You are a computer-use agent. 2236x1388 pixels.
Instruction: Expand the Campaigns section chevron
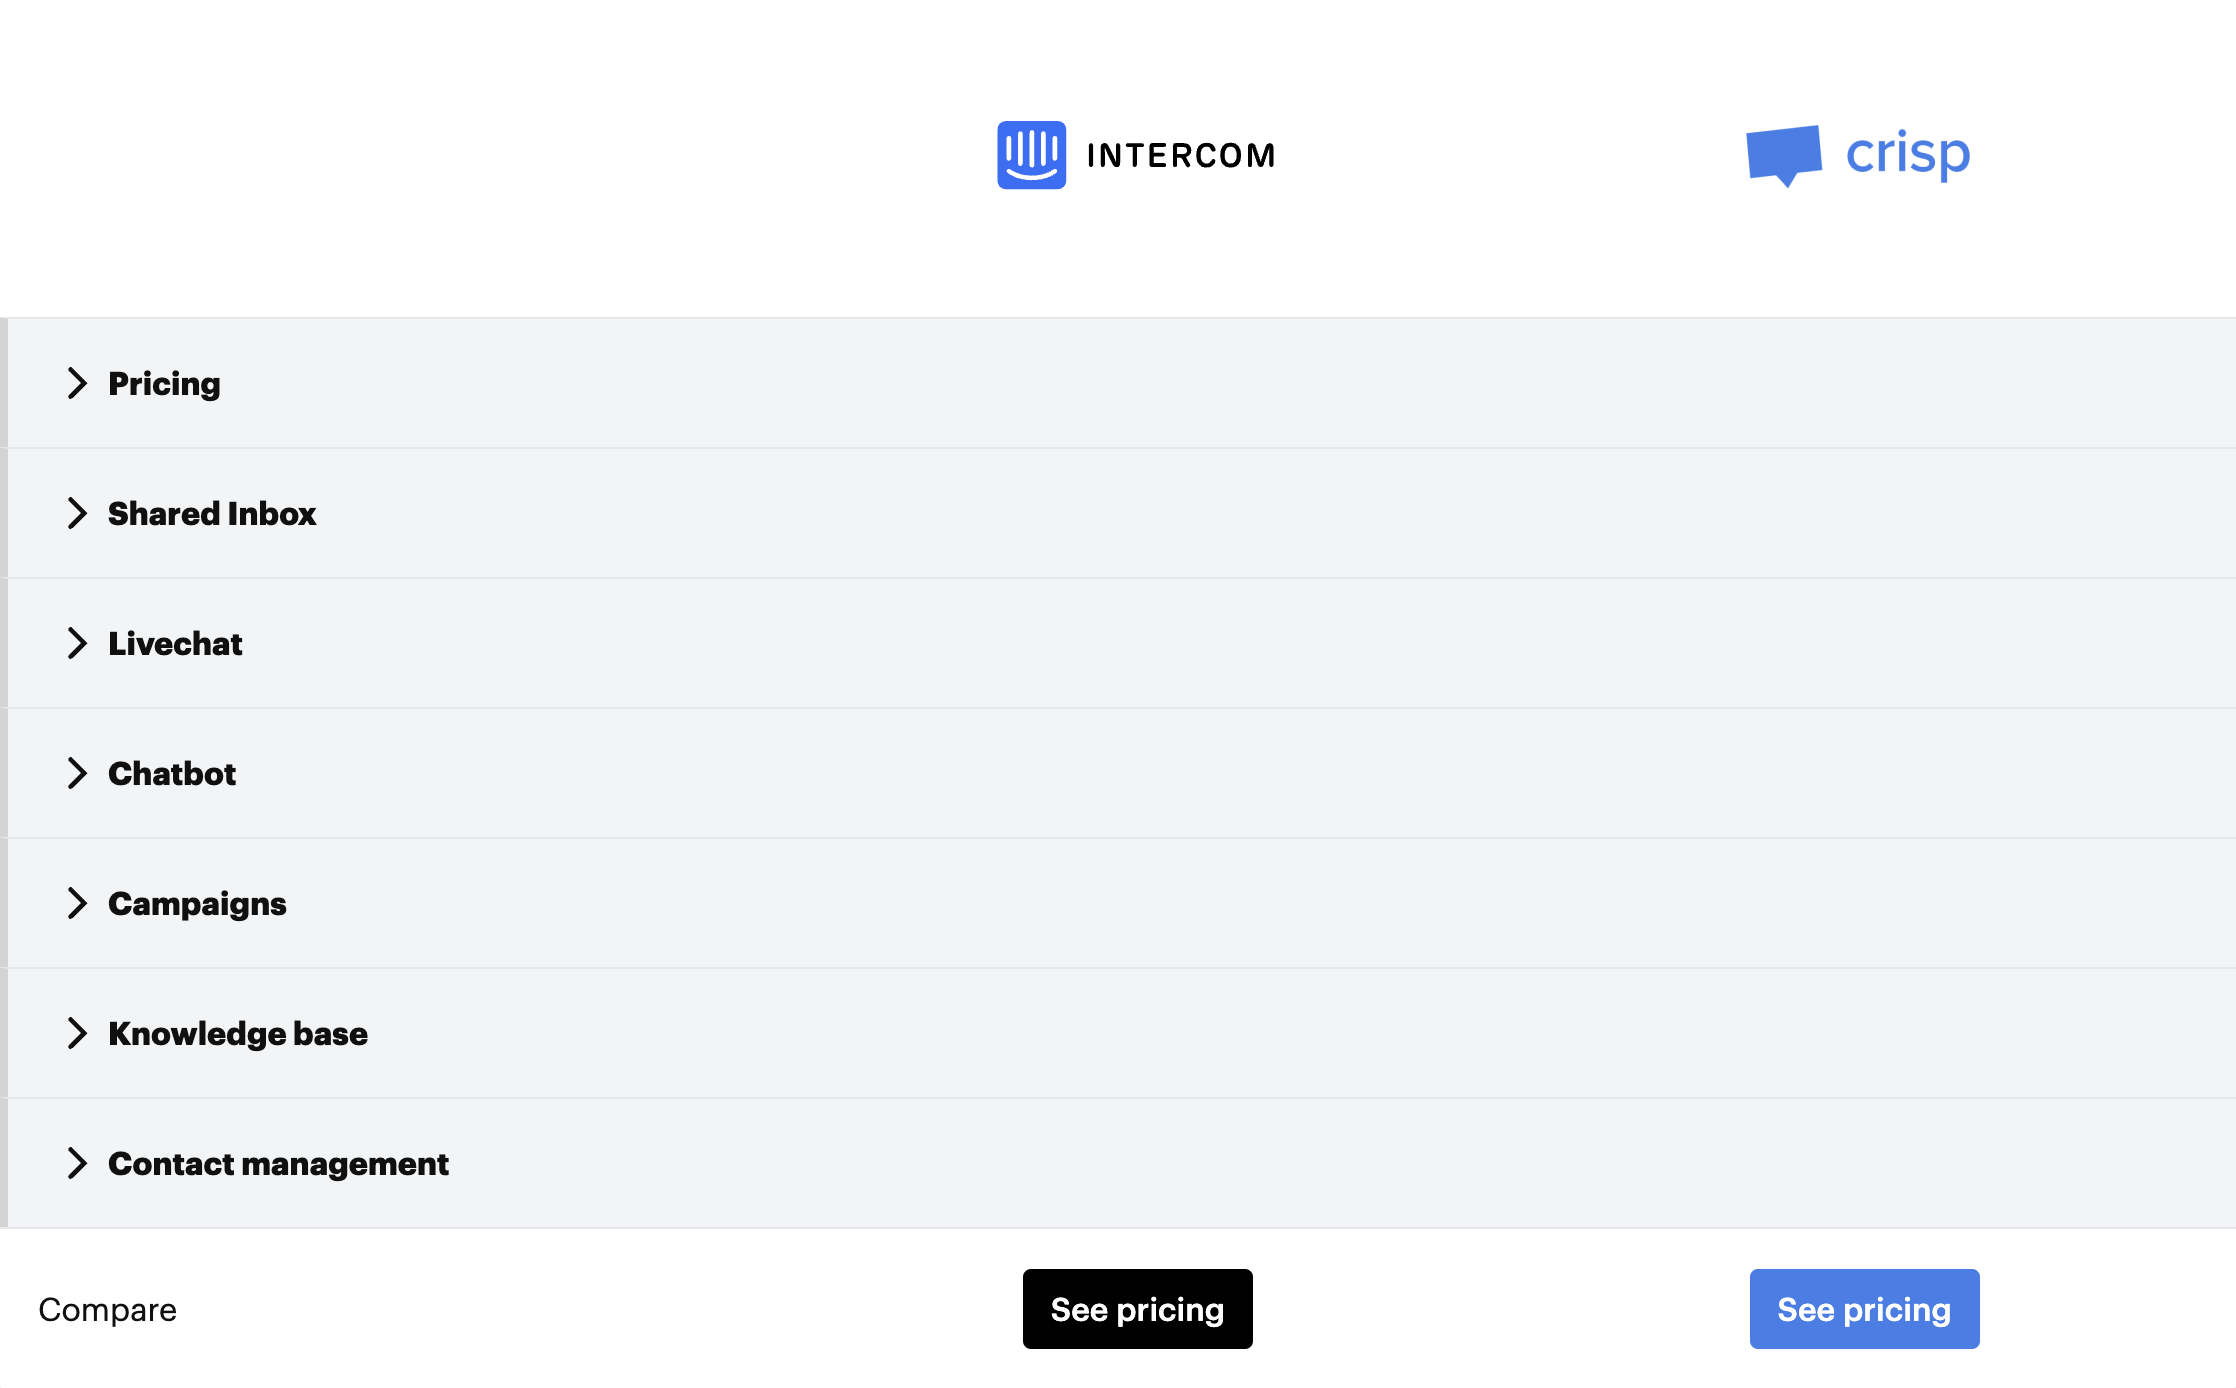[77, 903]
